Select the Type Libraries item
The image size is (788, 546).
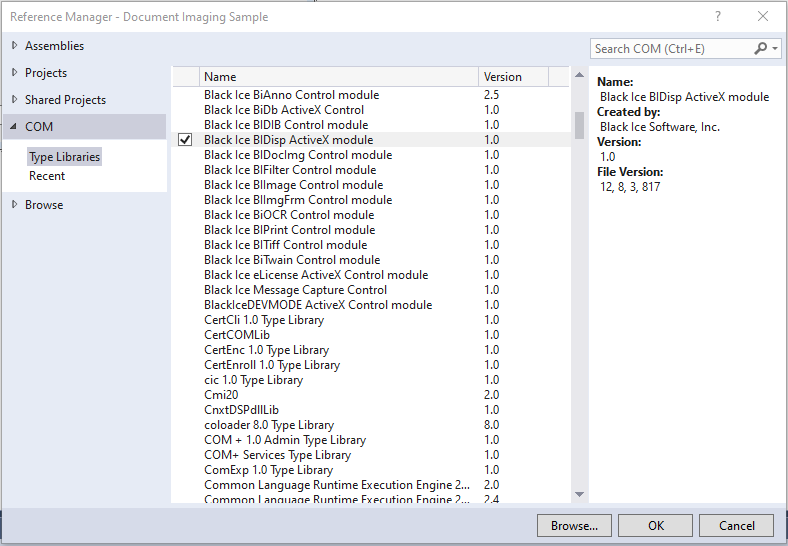[64, 157]
